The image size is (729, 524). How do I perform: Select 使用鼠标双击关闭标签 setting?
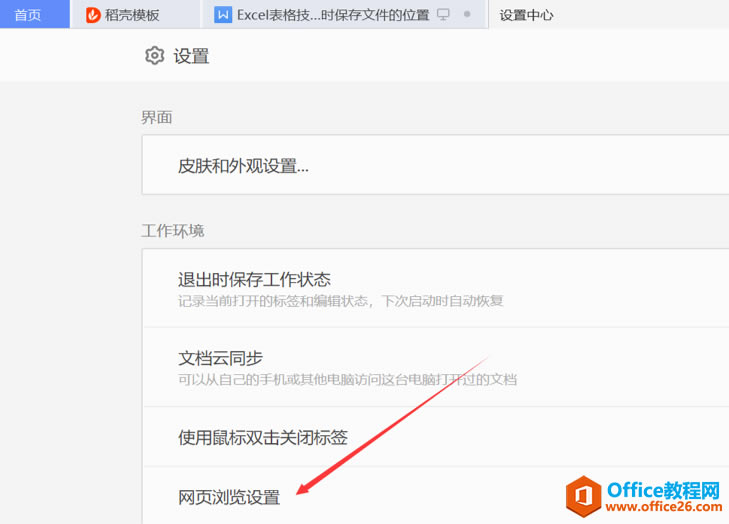tap(435, 437)
